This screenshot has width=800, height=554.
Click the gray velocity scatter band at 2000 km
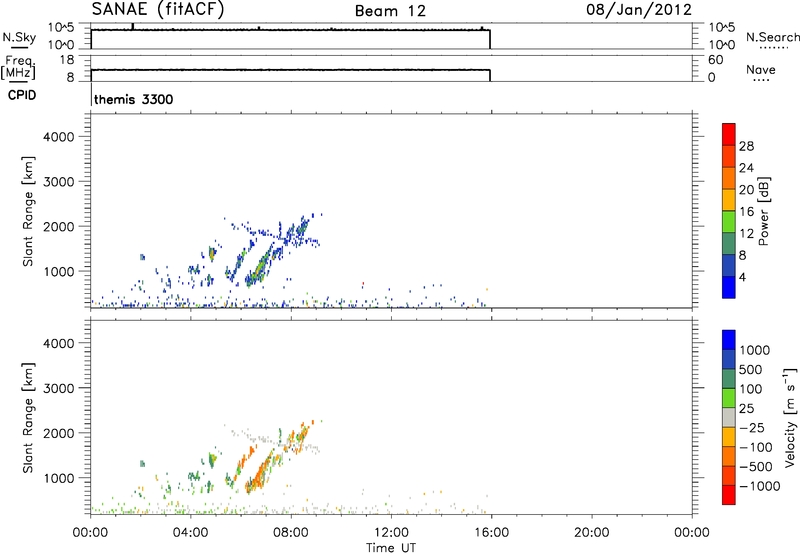coord(276,440)
